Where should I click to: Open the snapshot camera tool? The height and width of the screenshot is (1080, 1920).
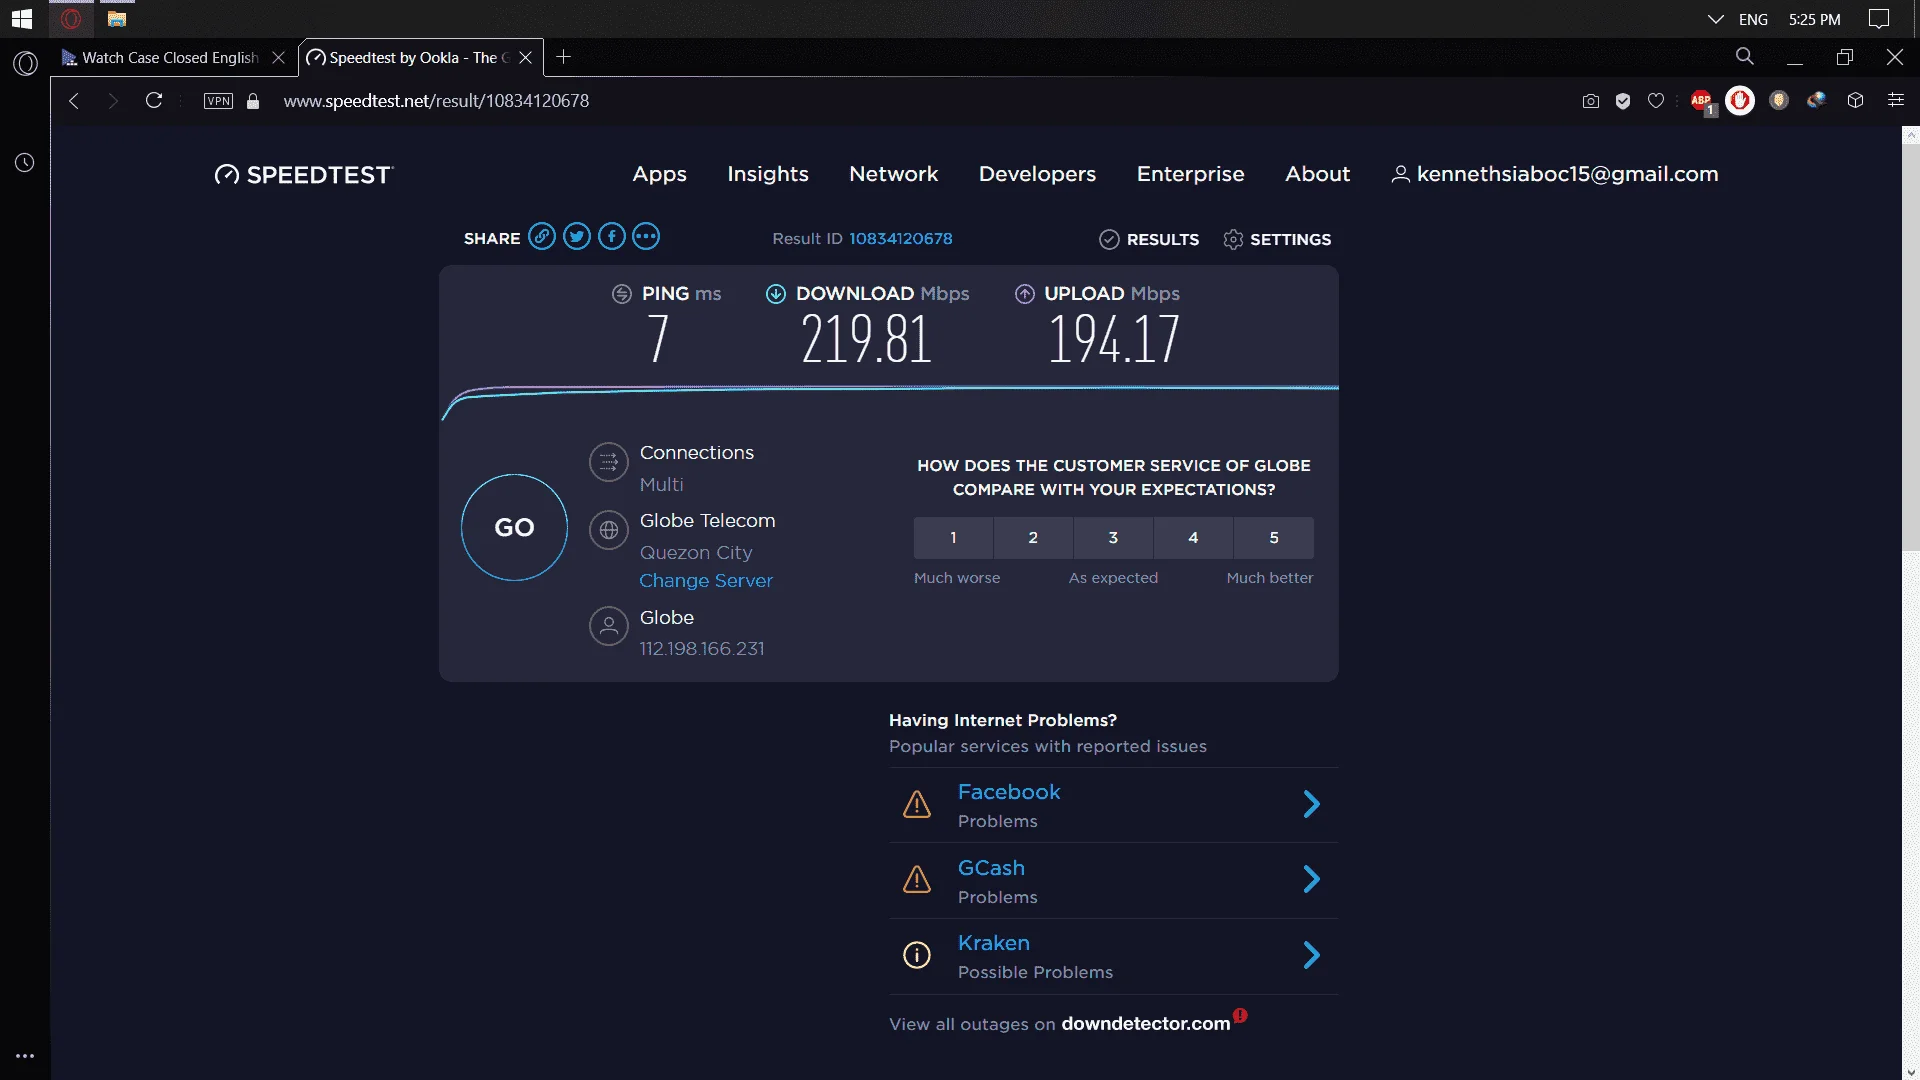pyautogui.click(x=1590, y=101)
